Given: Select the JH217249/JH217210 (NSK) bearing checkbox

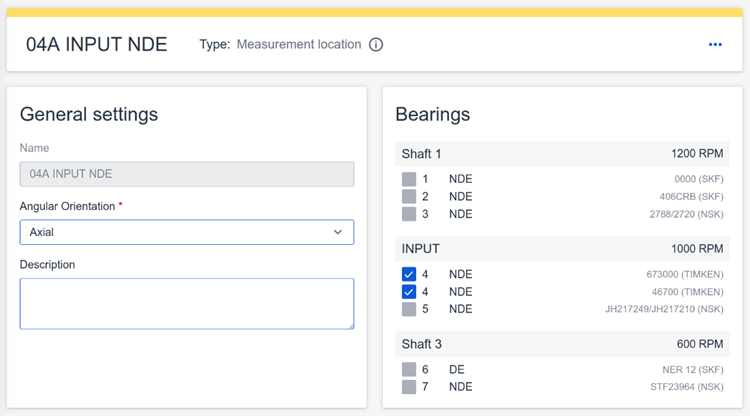Looking at the screenshot, I should pos(409,309).
